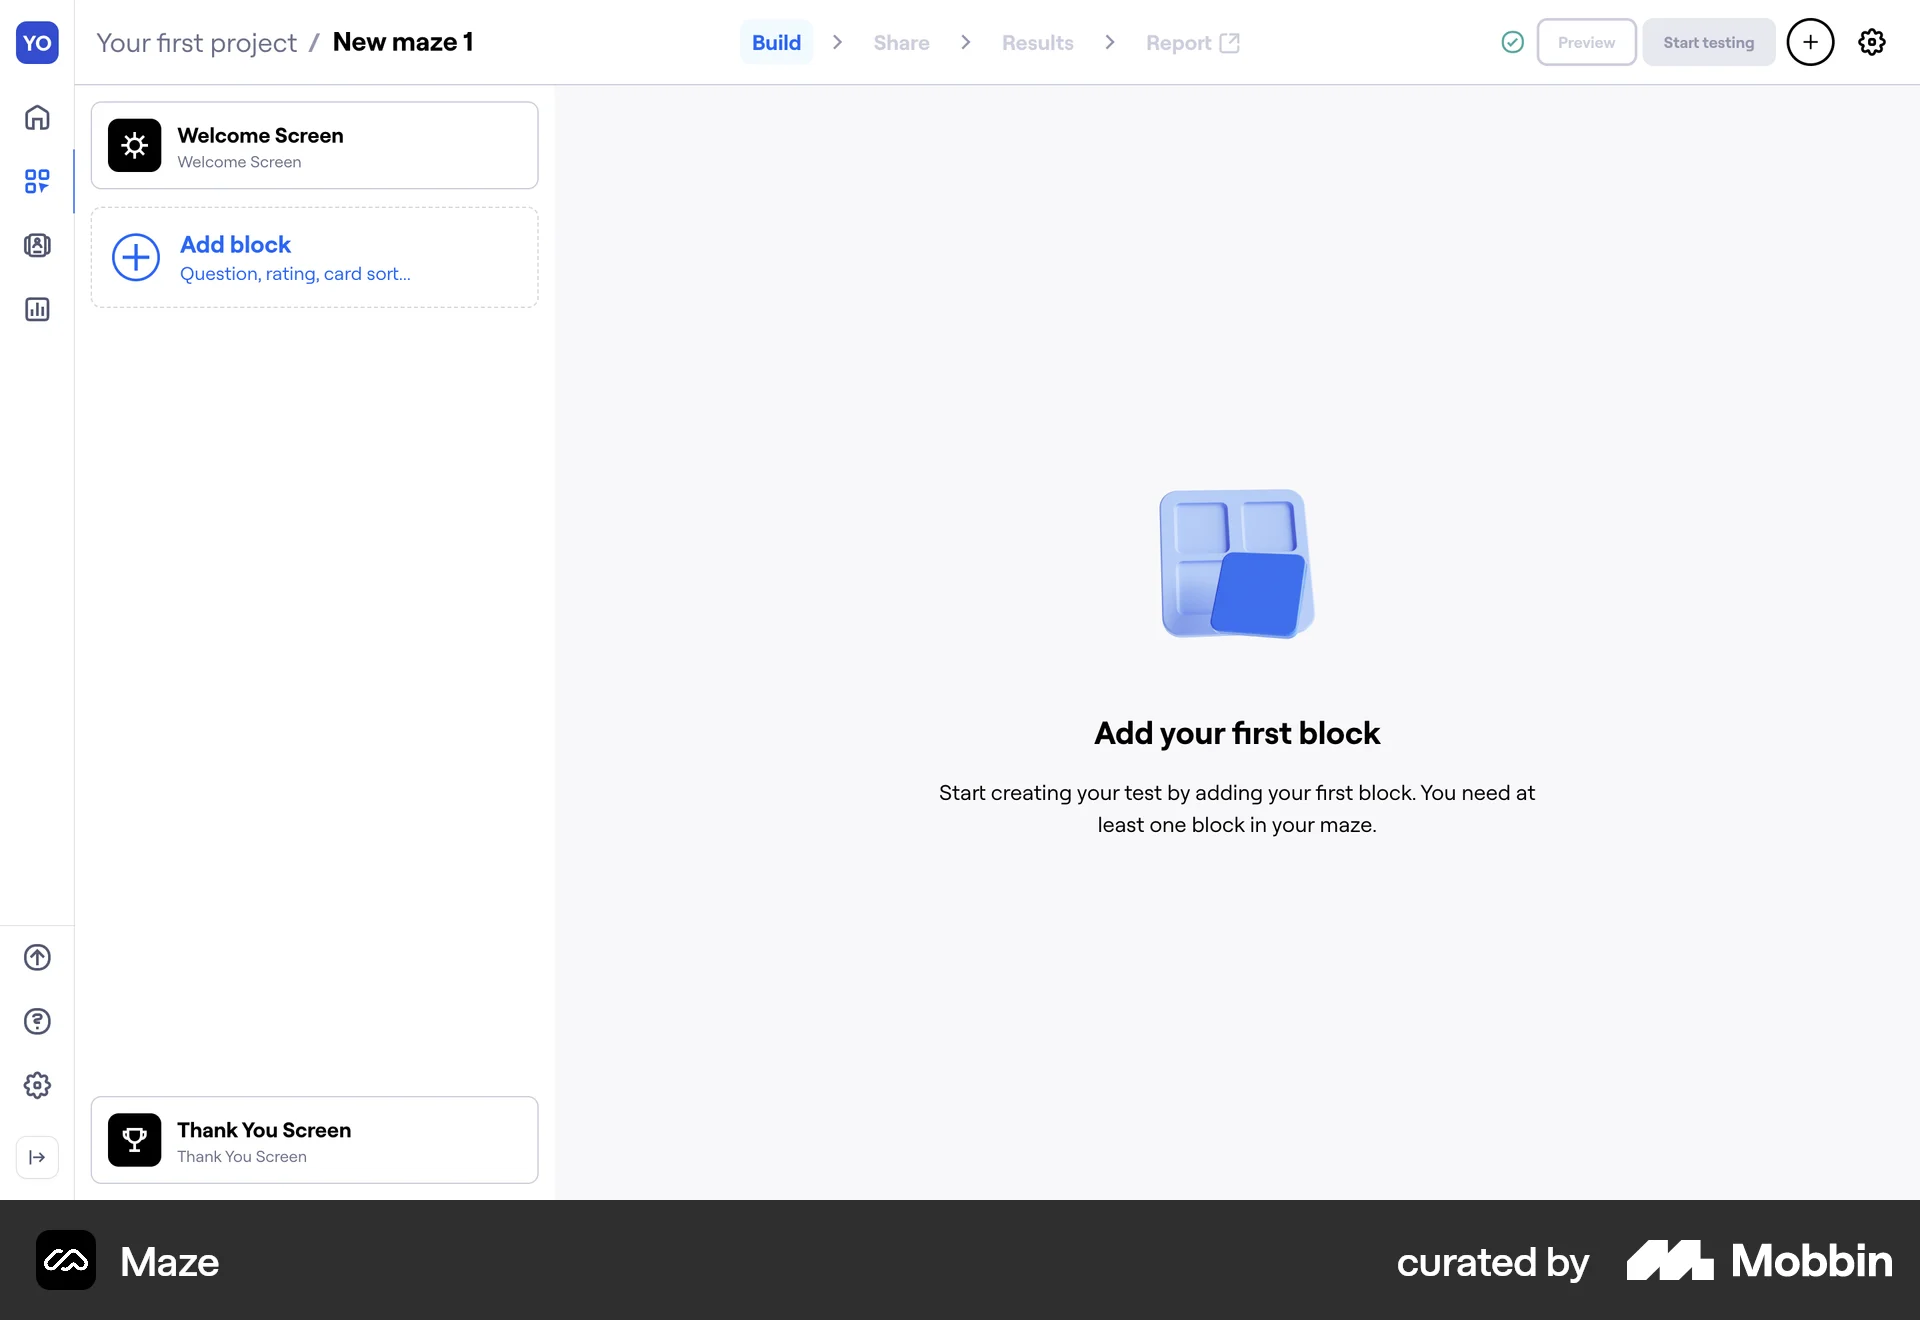Open the Report external link

coord(1192,43)
